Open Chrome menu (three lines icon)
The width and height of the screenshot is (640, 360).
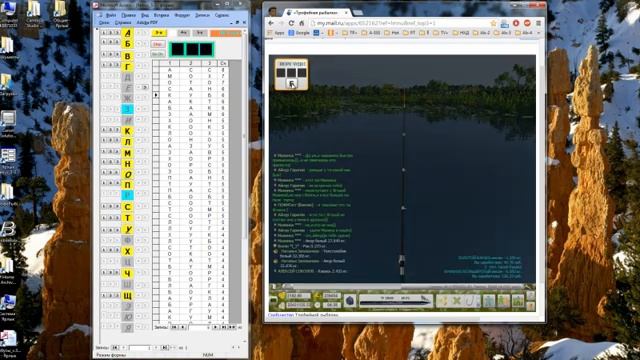(538, 23)
